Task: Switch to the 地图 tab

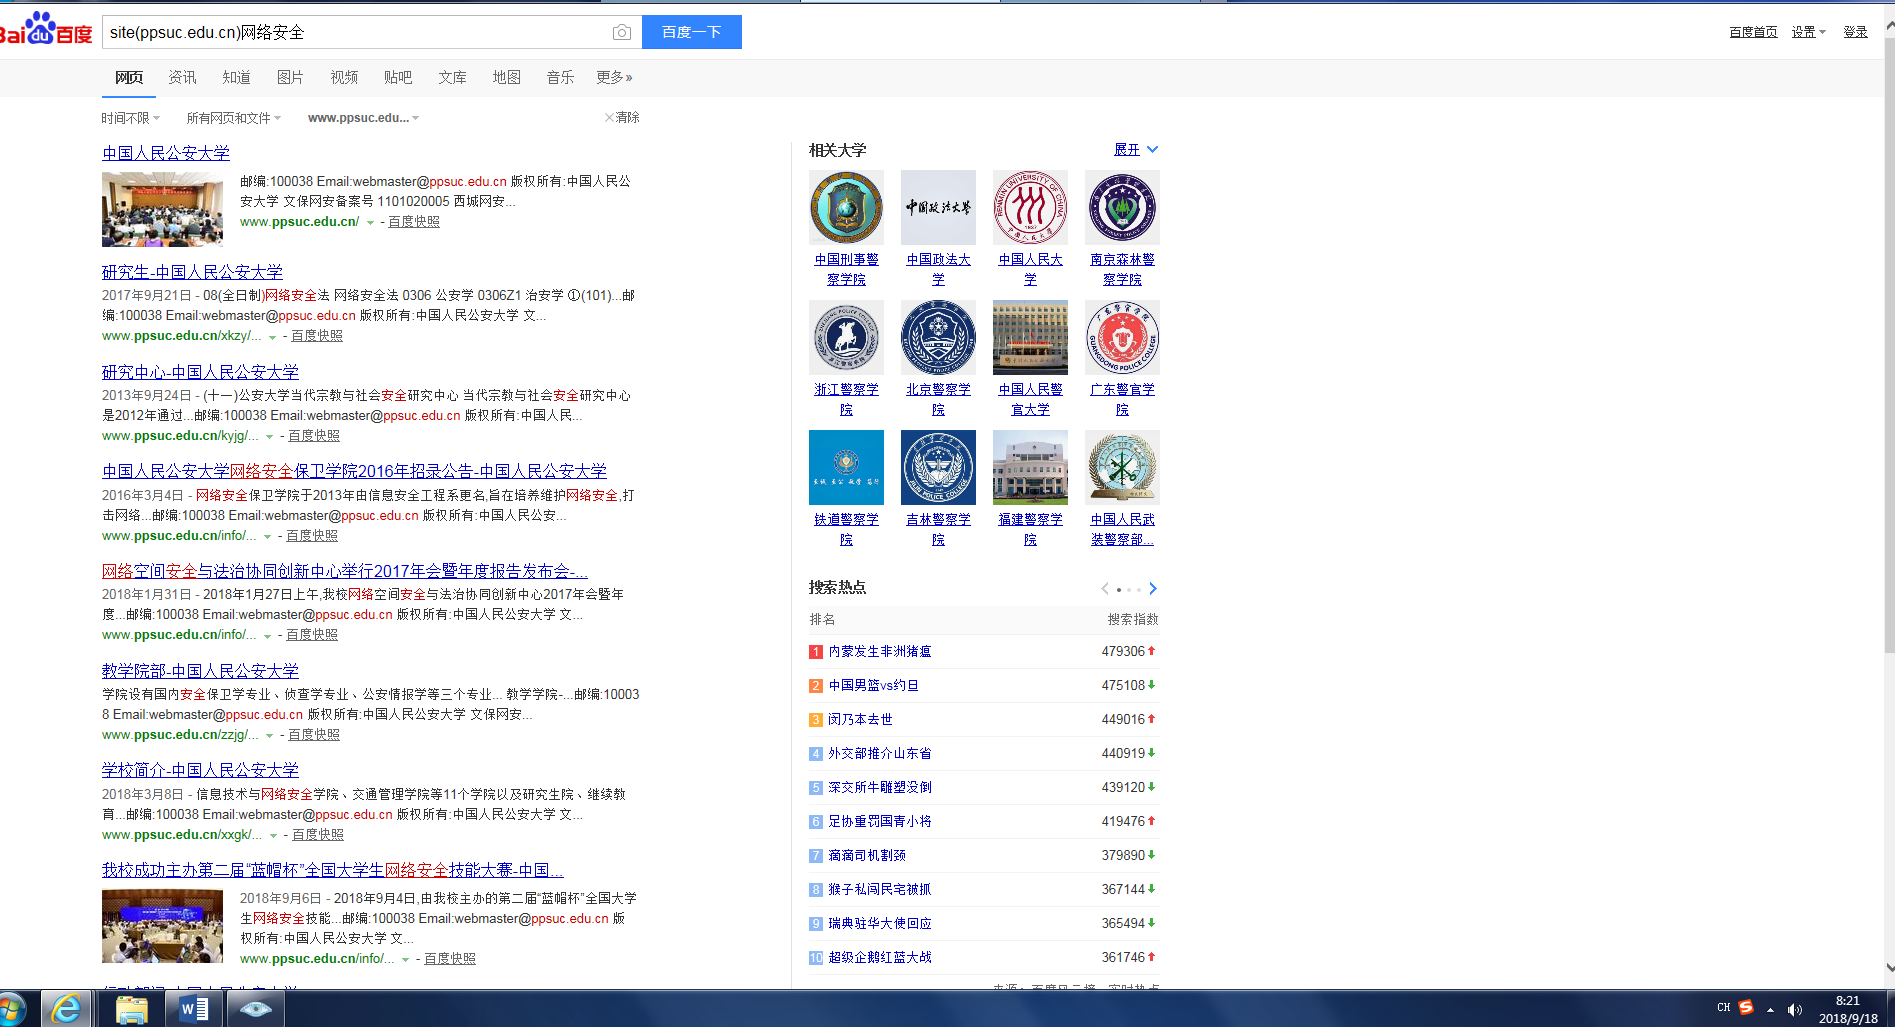Action: coord(506,77)
